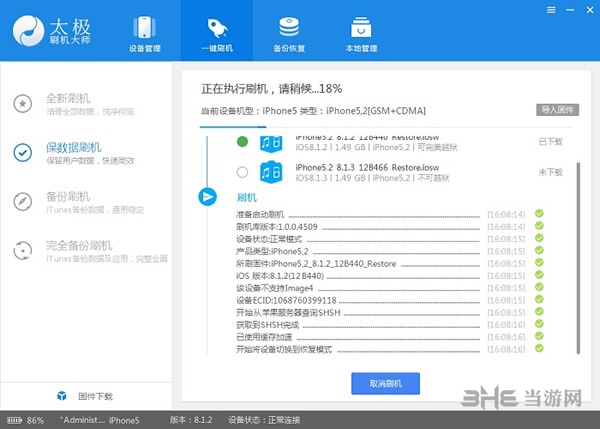Open the hamburger menu in title bar
Viewport: 600px width, 429px height.
(551, 10)
